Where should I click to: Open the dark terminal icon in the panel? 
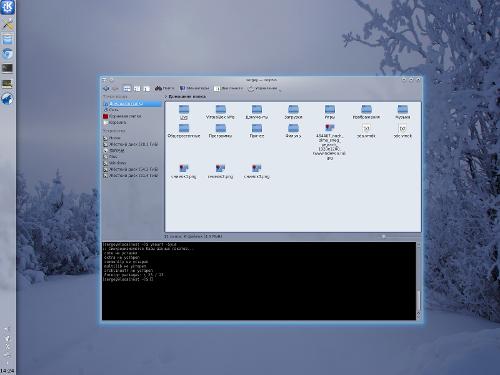7,68
